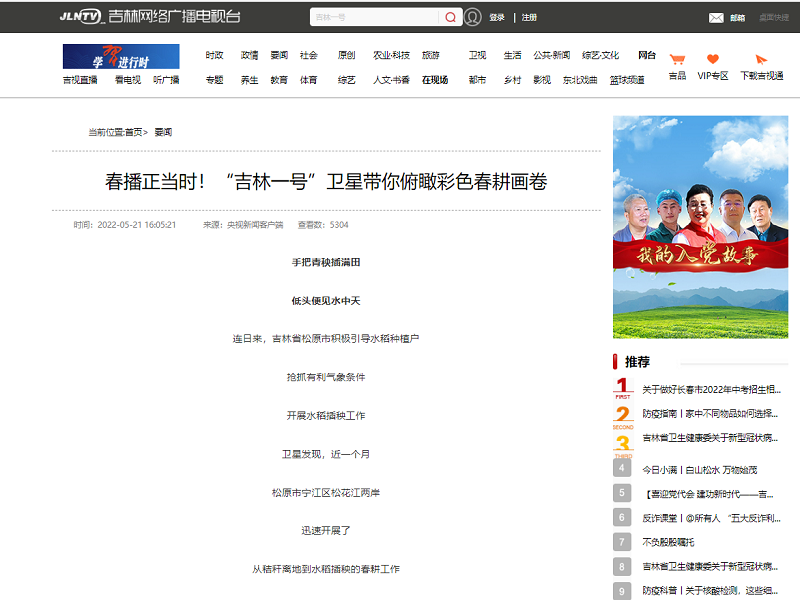This screenshot has height=600, width=800.
Task: Click the search input field
Action: coord(373,17)
